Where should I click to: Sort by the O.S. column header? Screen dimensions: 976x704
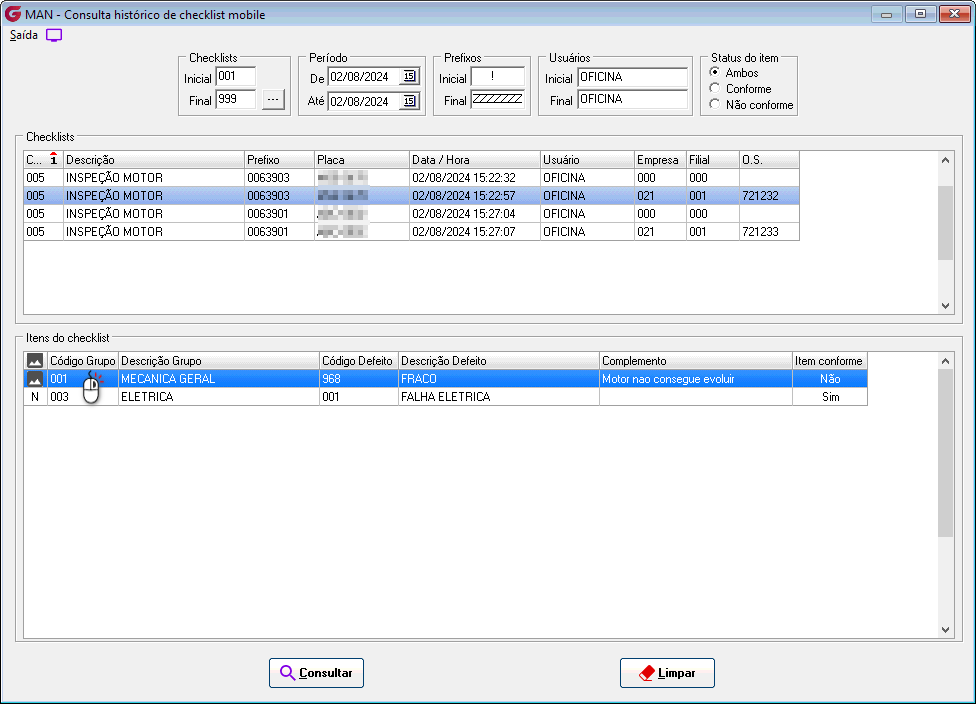point(769,160)
